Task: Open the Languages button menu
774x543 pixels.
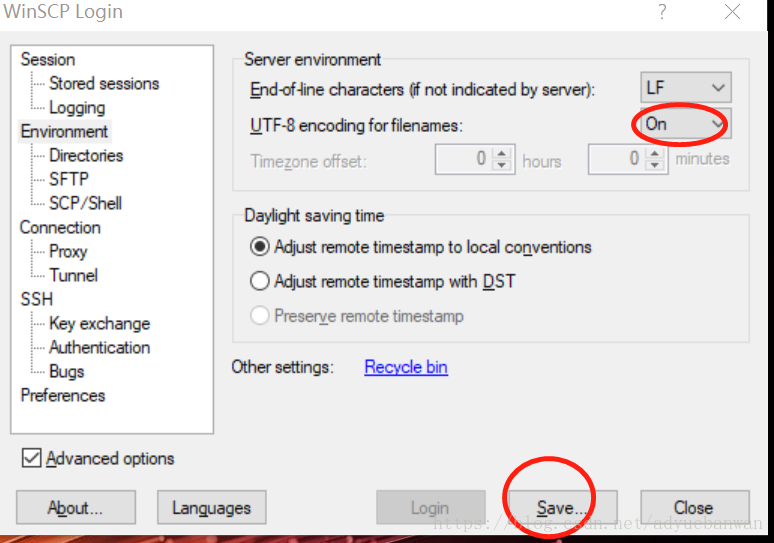Action: [212, 507]
